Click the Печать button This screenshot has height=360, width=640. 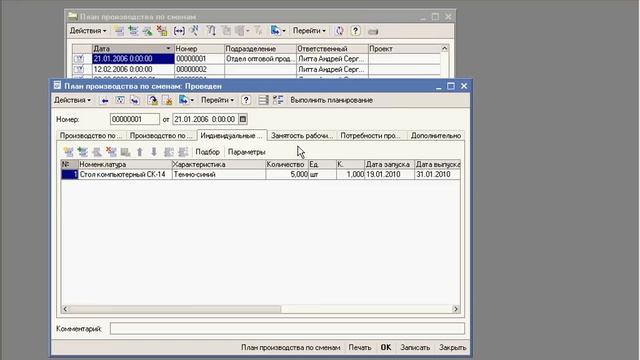click(360, 347)
